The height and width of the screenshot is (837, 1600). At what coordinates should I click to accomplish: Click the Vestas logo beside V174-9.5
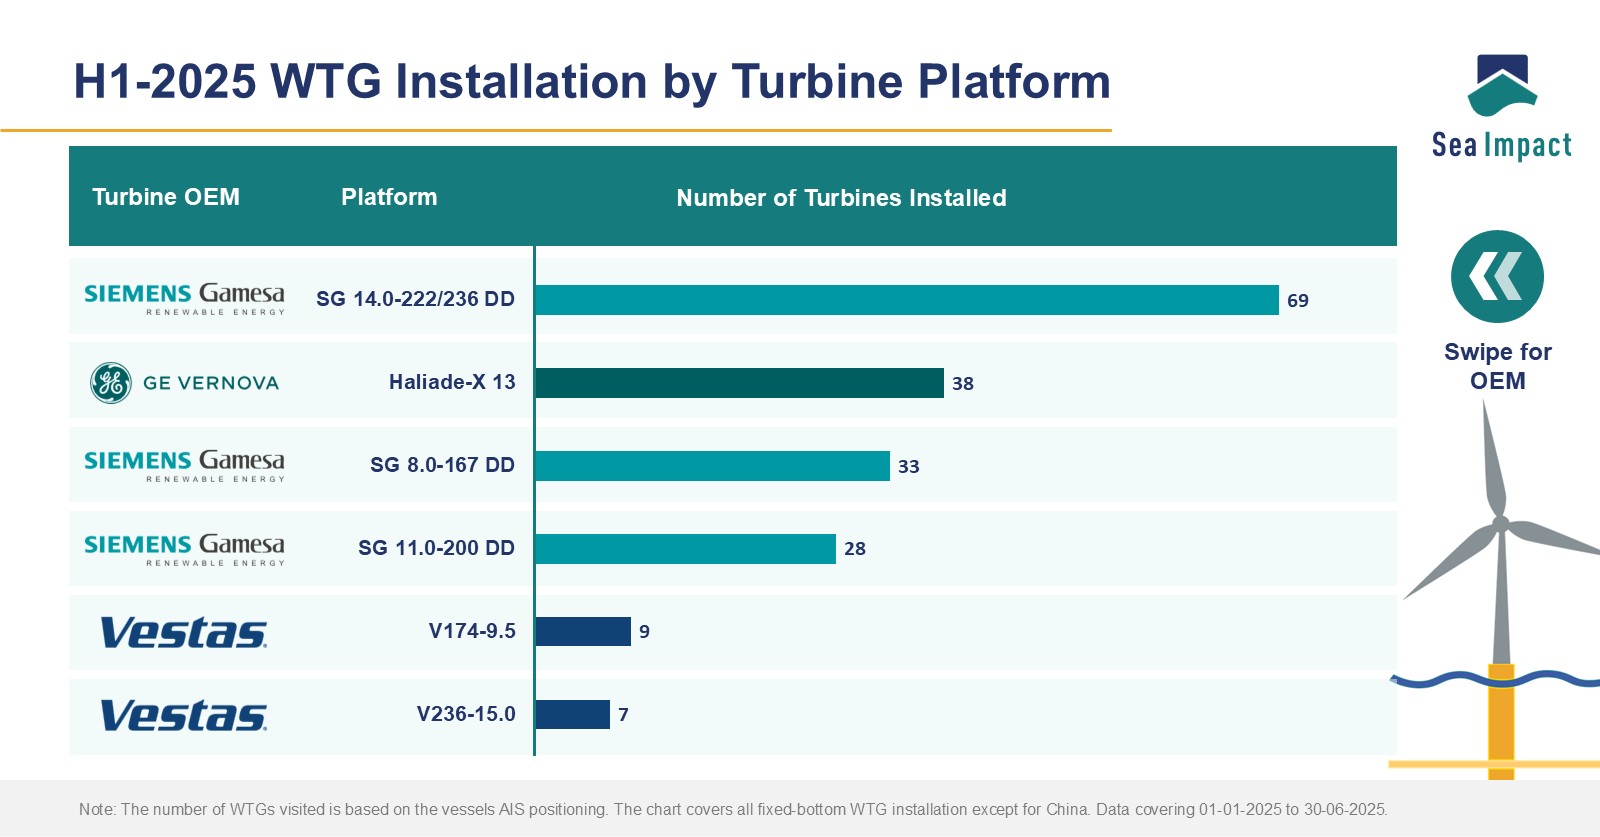click(183, 633)
